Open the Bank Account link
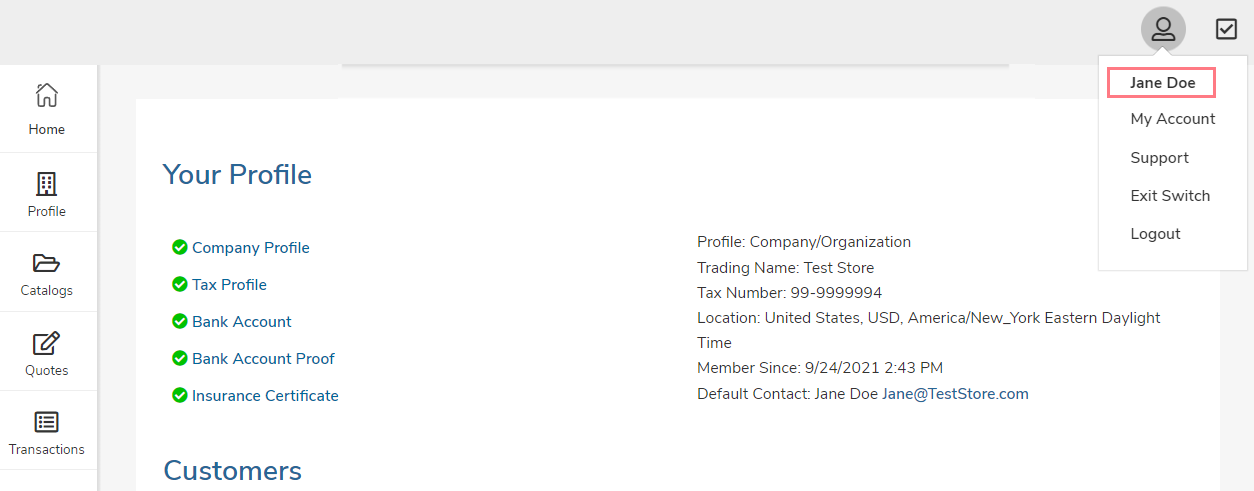 tap(242, 322)
